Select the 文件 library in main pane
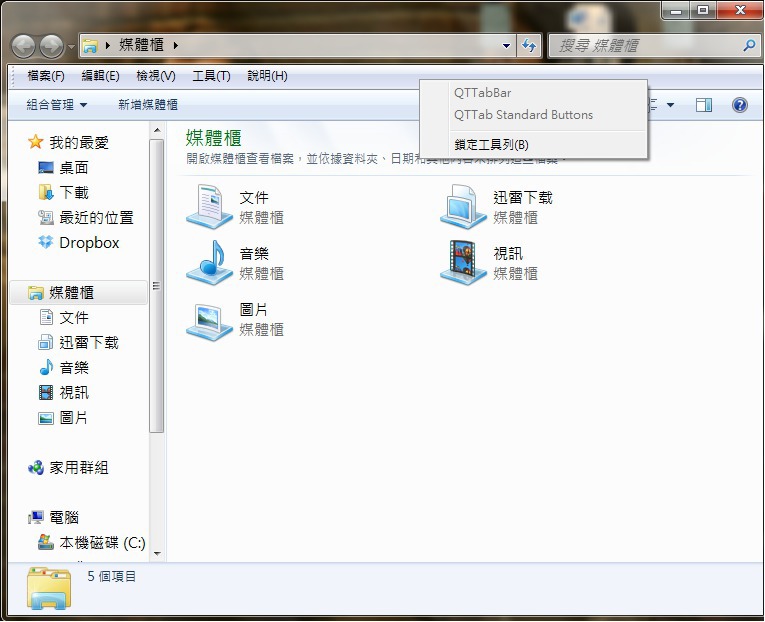Viewport: 765px width, 622px height. pyautogui.click(x=235, y=207)
